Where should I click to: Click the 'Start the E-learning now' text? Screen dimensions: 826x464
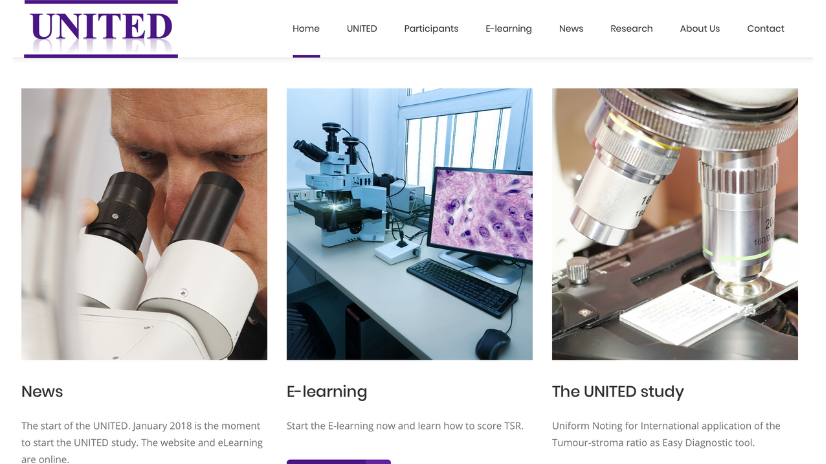[x=405, y=426]
